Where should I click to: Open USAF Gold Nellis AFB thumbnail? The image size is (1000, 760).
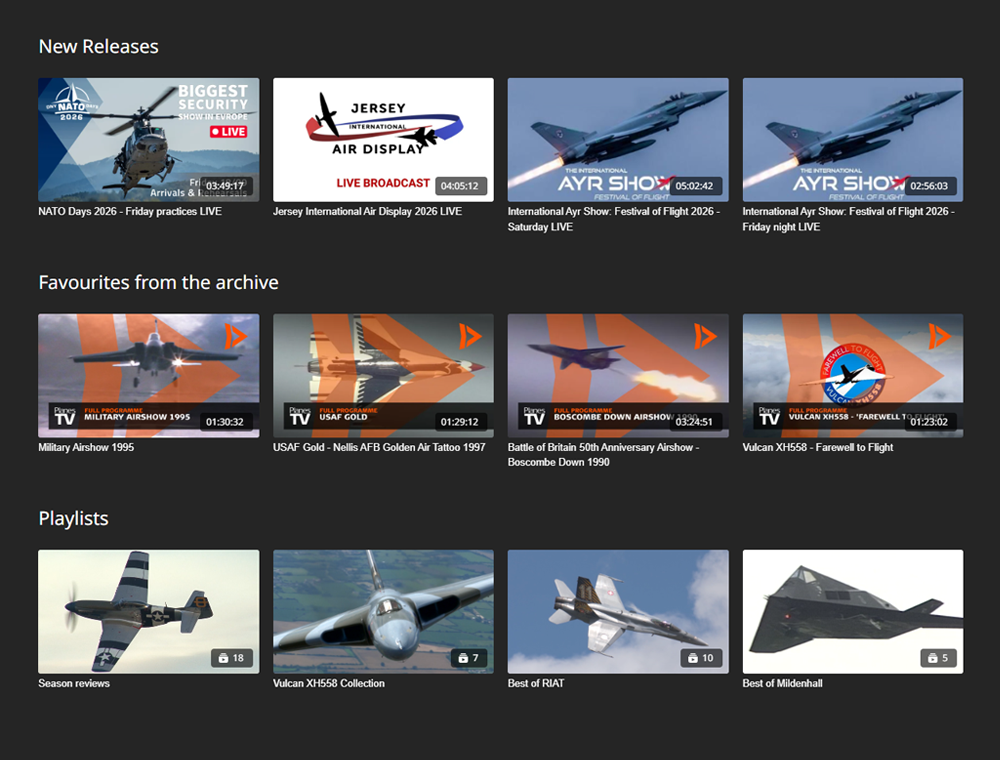(x=383, y=376)
